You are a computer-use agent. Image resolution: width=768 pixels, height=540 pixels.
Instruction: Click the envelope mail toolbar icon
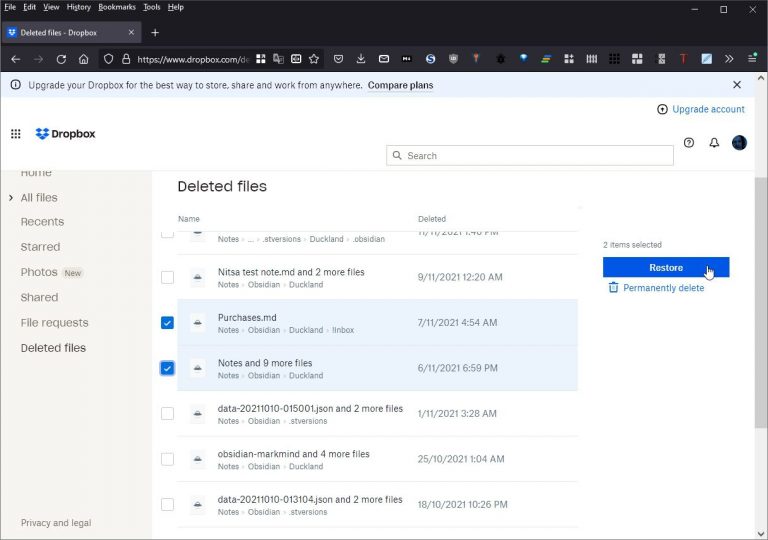(x=384, y=59)
